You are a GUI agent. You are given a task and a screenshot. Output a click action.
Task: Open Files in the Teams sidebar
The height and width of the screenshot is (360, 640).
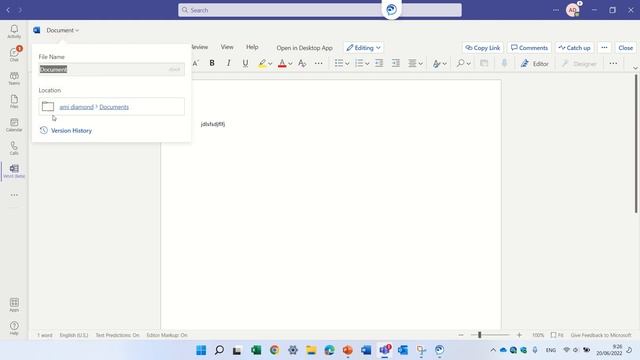click(x=14, y=101)
